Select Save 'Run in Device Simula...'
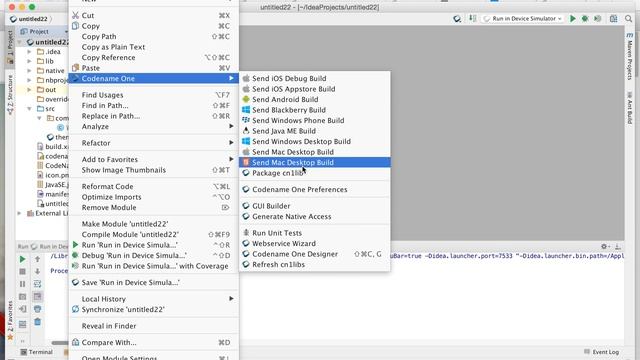 pyautogui.click(x=153, y=282)
